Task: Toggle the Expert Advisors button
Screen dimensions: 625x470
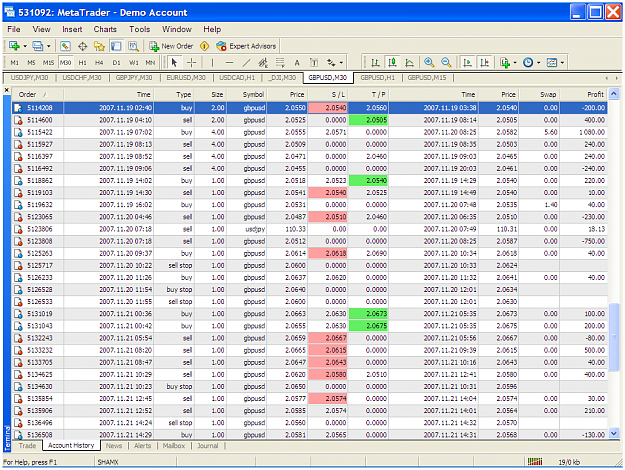Action: coord(246,46)
